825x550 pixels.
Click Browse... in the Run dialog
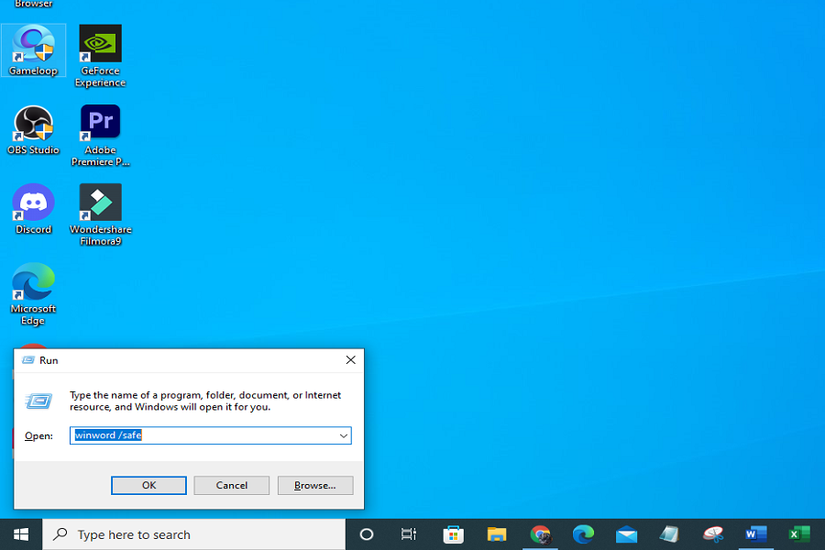pos(315,485)
